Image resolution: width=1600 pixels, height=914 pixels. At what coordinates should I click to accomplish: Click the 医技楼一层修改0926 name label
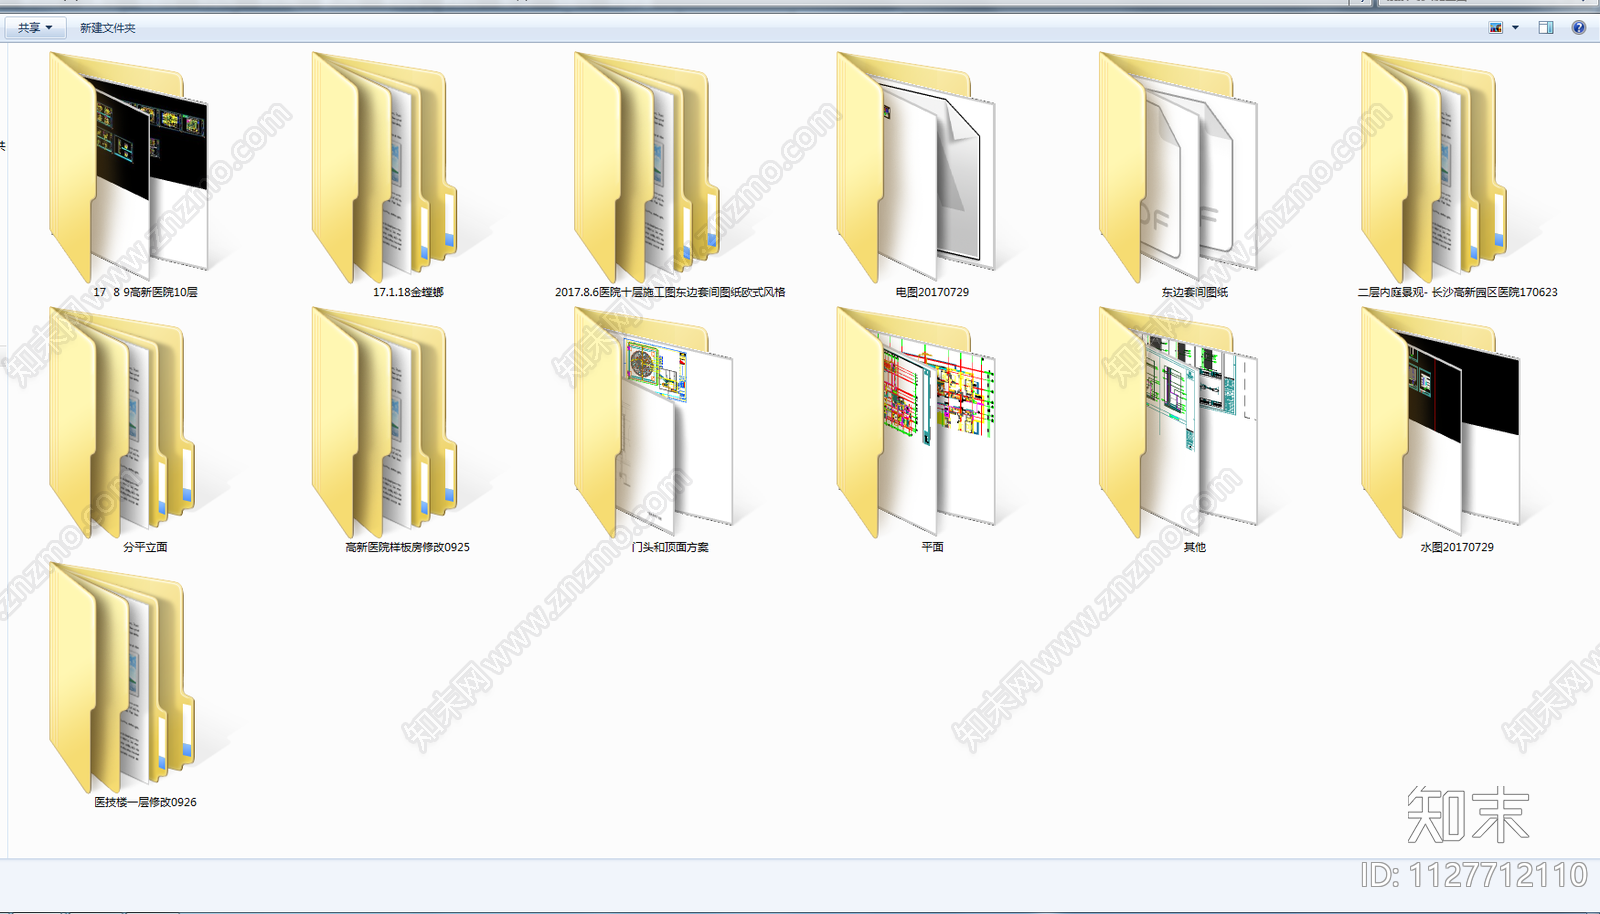click(x=145, y=802)
